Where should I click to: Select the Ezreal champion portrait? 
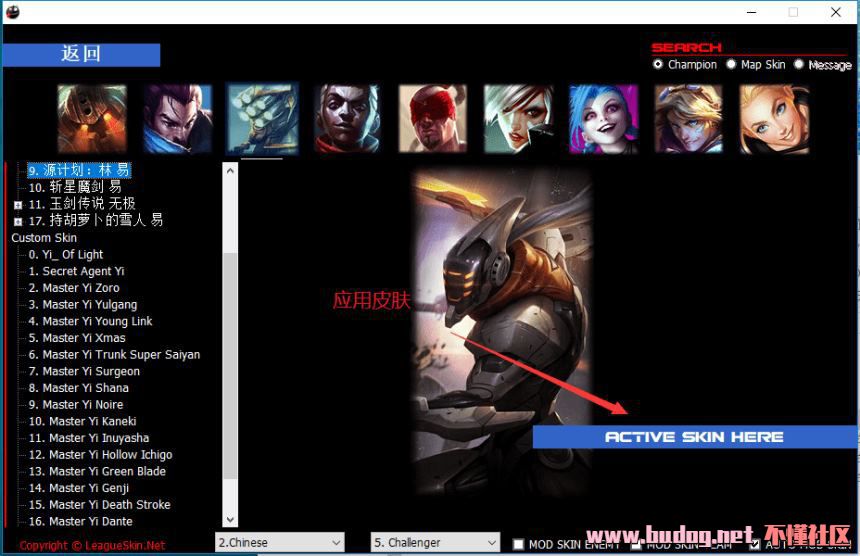(689, 118)
